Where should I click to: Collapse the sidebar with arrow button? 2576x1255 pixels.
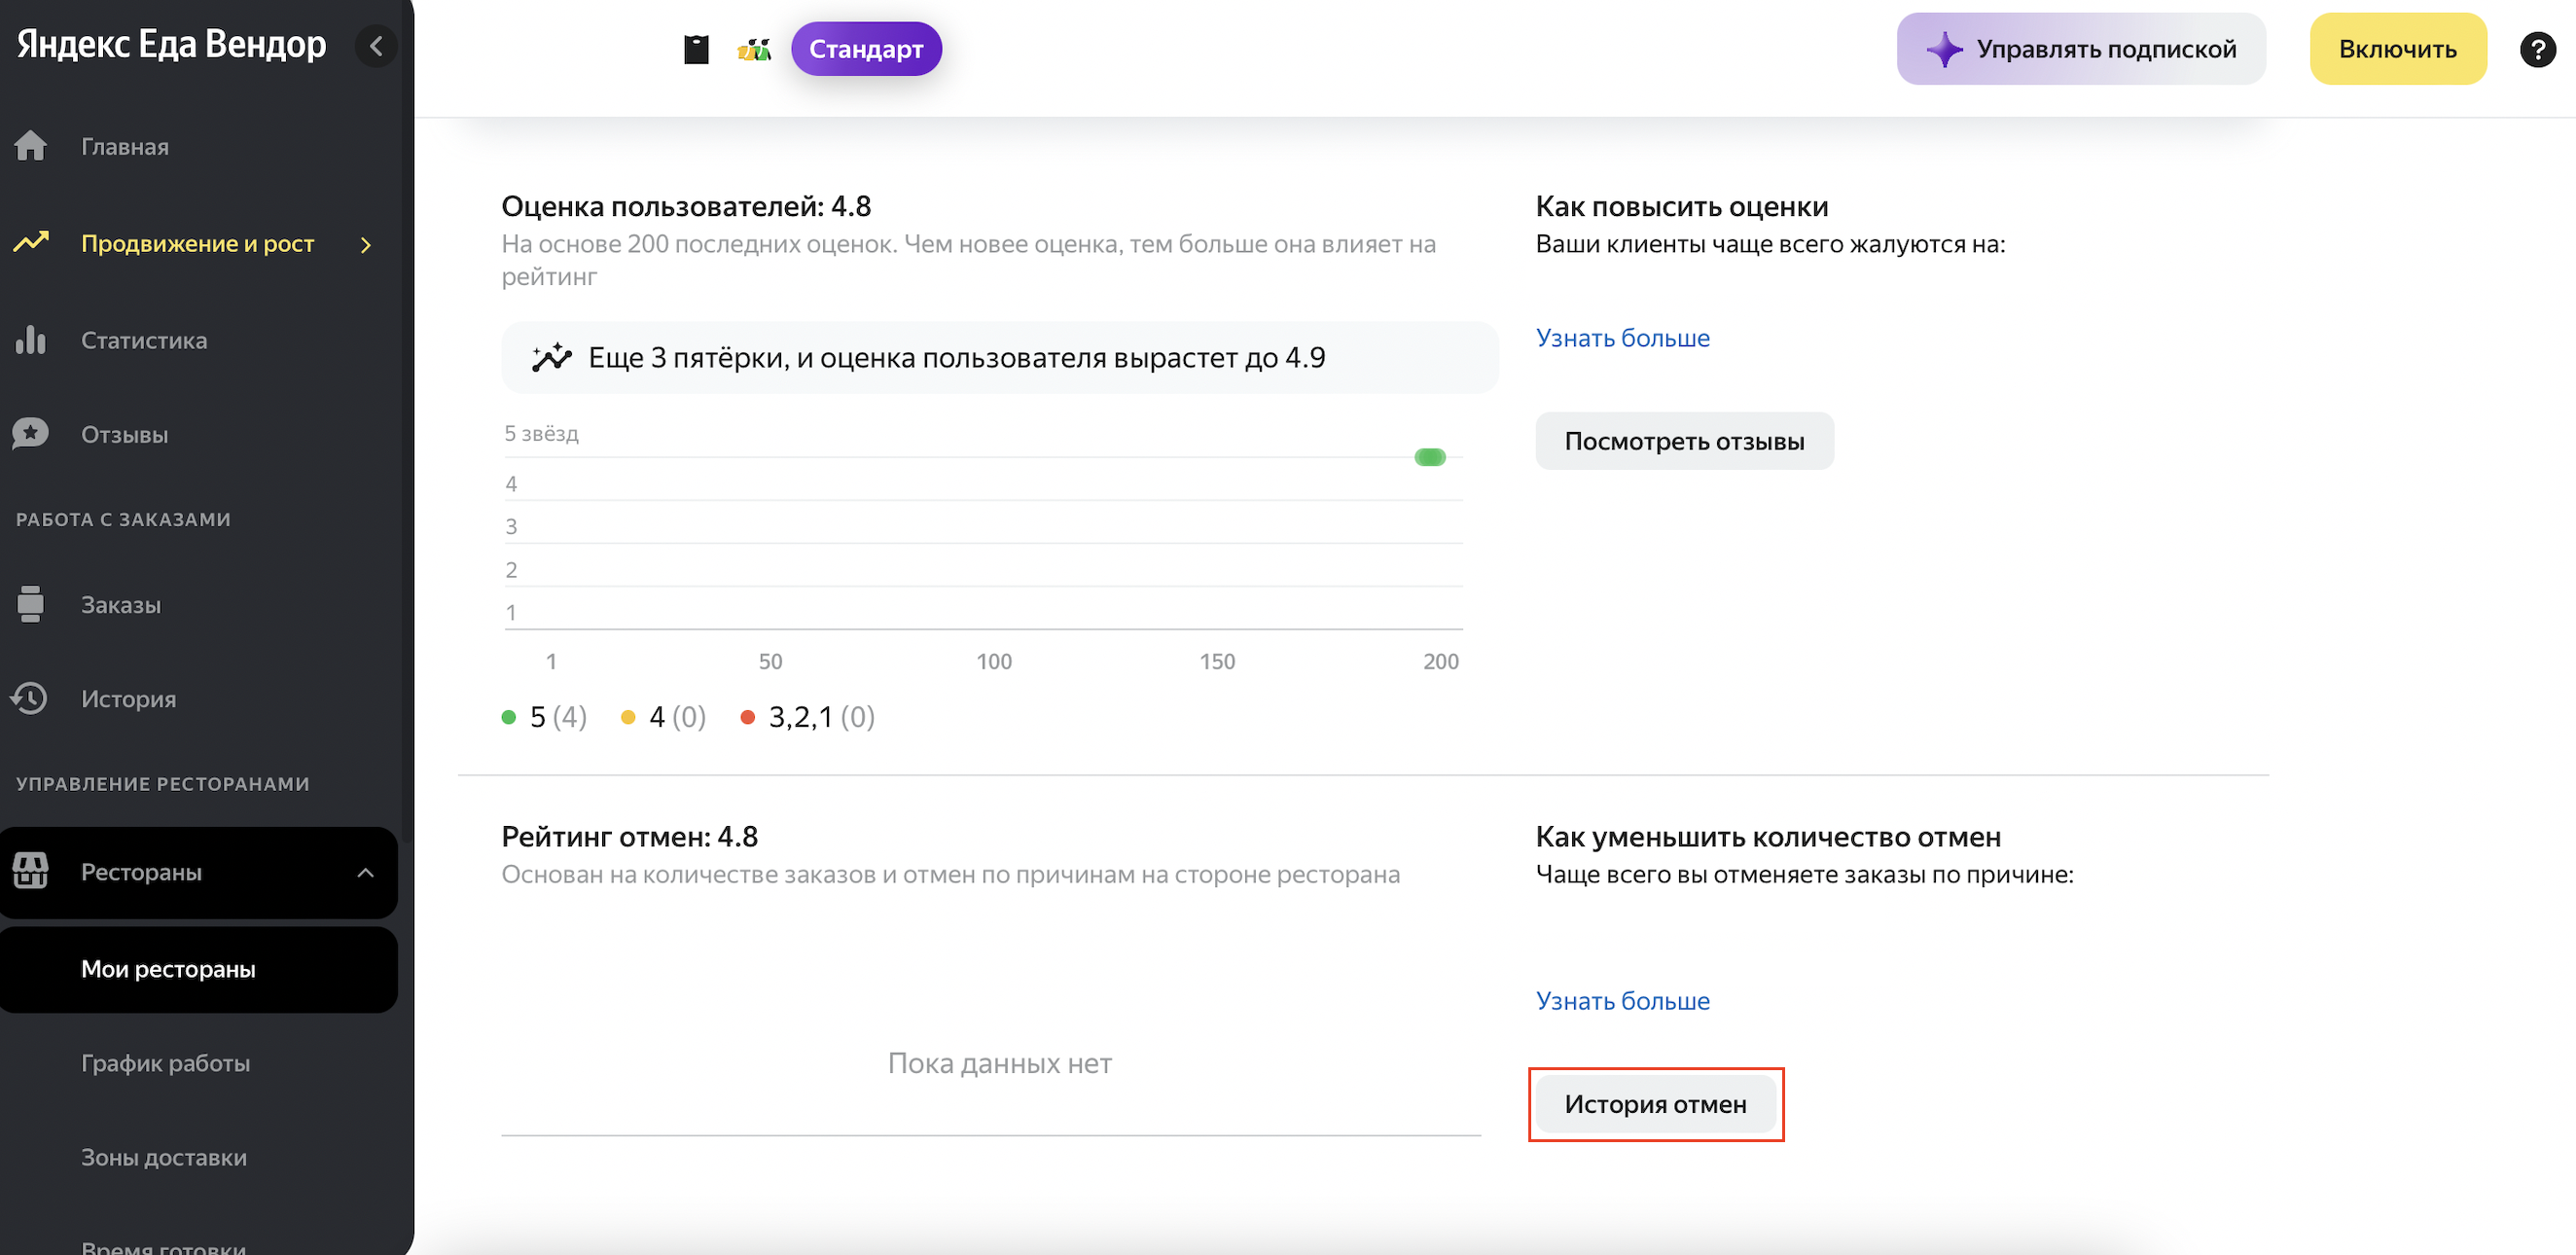tap(376, 46)
